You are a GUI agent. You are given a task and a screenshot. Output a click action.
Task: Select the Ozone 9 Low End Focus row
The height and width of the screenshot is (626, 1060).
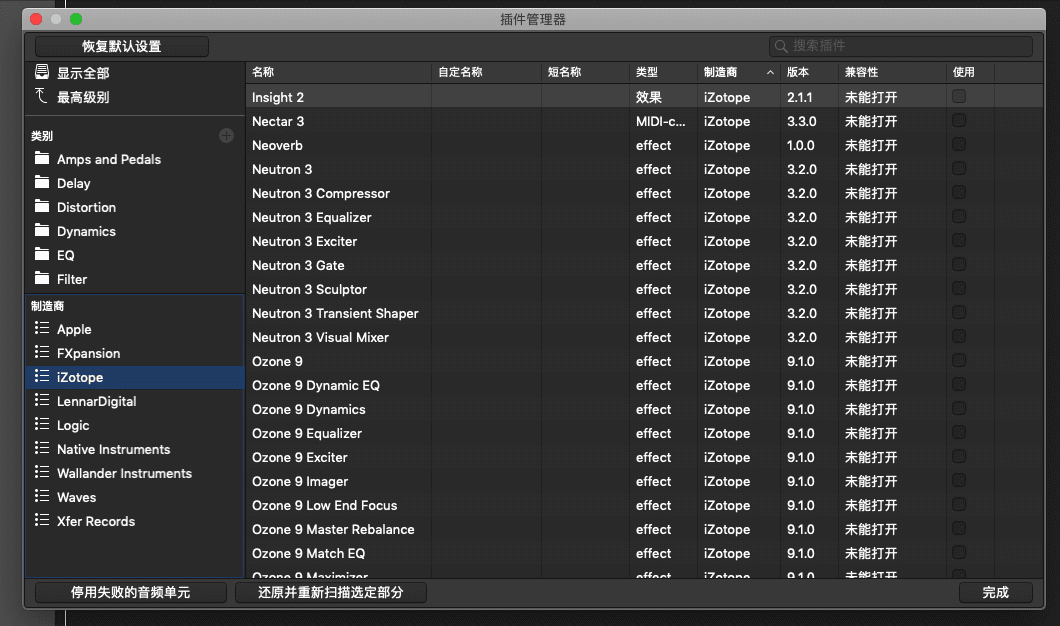tap(644, 505)
